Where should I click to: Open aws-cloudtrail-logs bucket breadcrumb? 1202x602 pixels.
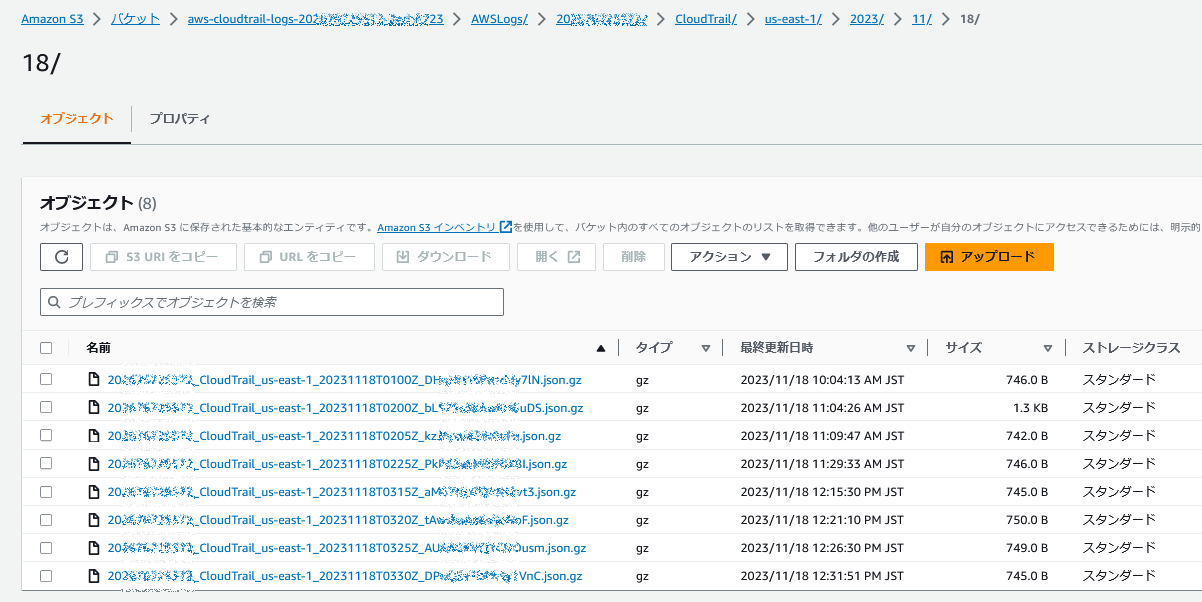click(x=315, y=19)
